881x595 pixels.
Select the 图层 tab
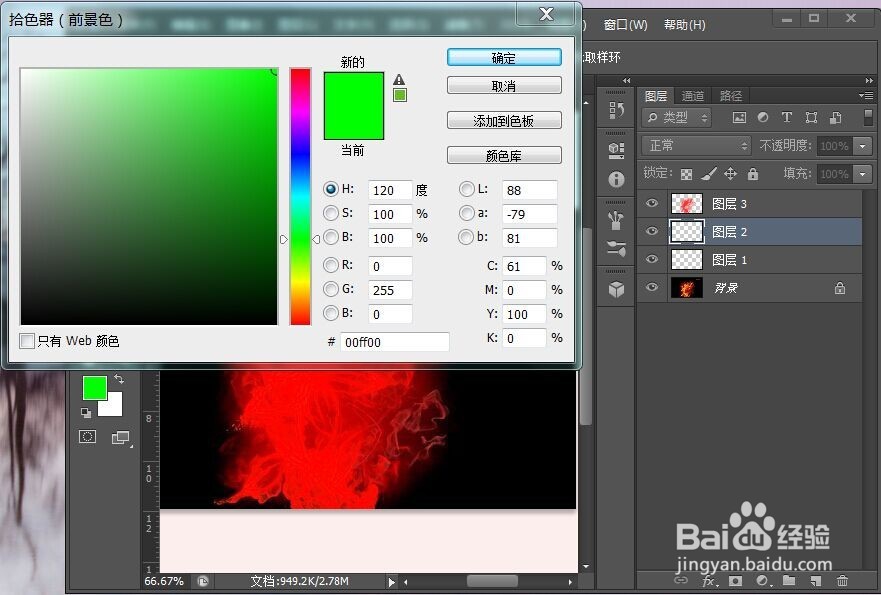pos(656,96)
